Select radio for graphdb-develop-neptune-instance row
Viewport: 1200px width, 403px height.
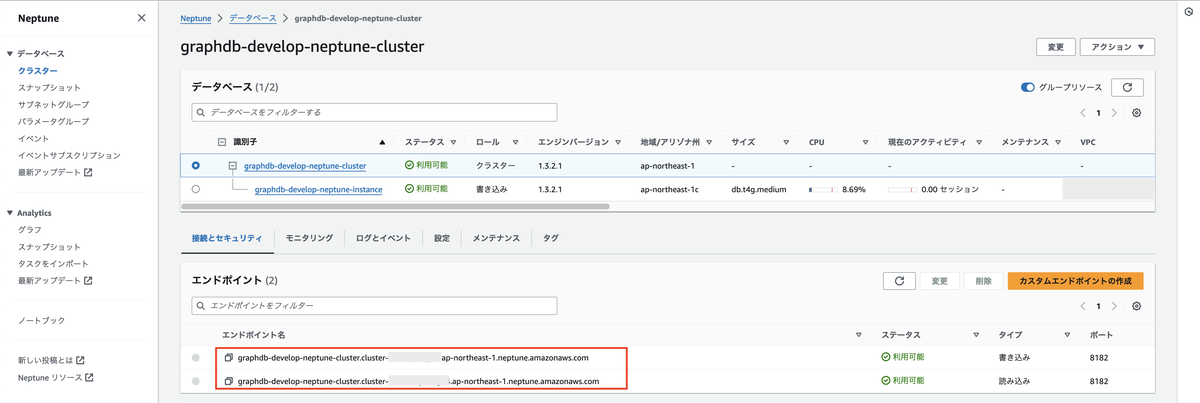tap(195, 188)
